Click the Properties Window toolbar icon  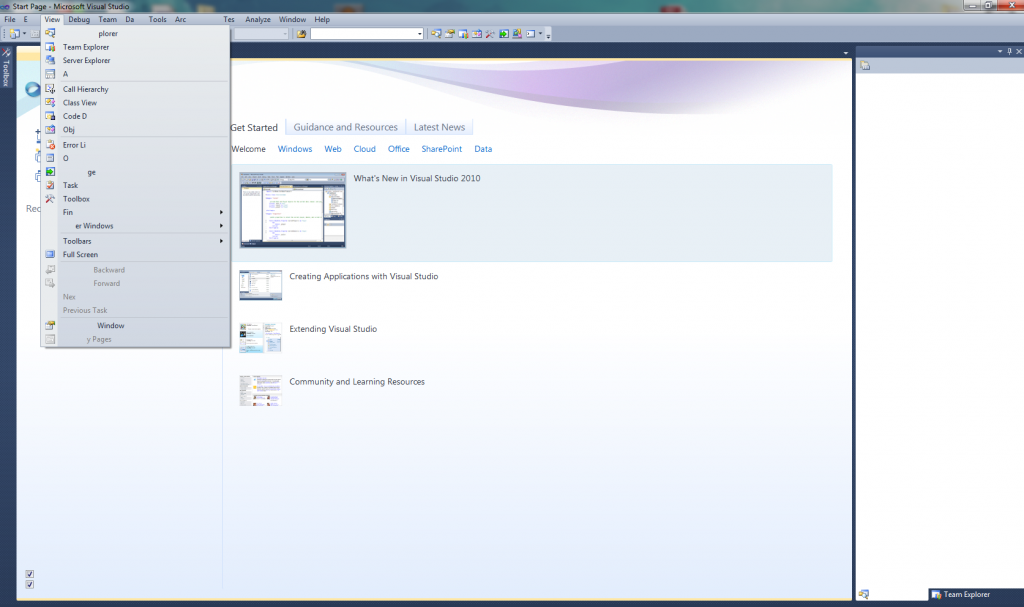(x=450, y=34)
